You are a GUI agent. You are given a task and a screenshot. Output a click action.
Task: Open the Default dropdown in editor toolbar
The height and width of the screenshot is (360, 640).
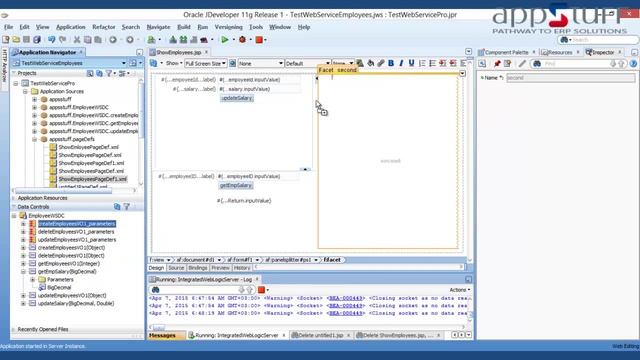point(307,64)
